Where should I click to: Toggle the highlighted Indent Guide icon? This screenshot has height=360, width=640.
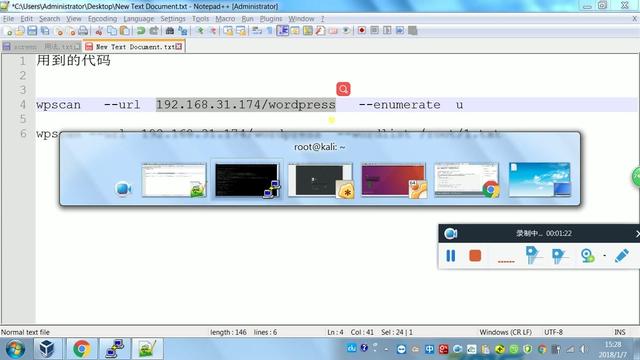point(282,31)
